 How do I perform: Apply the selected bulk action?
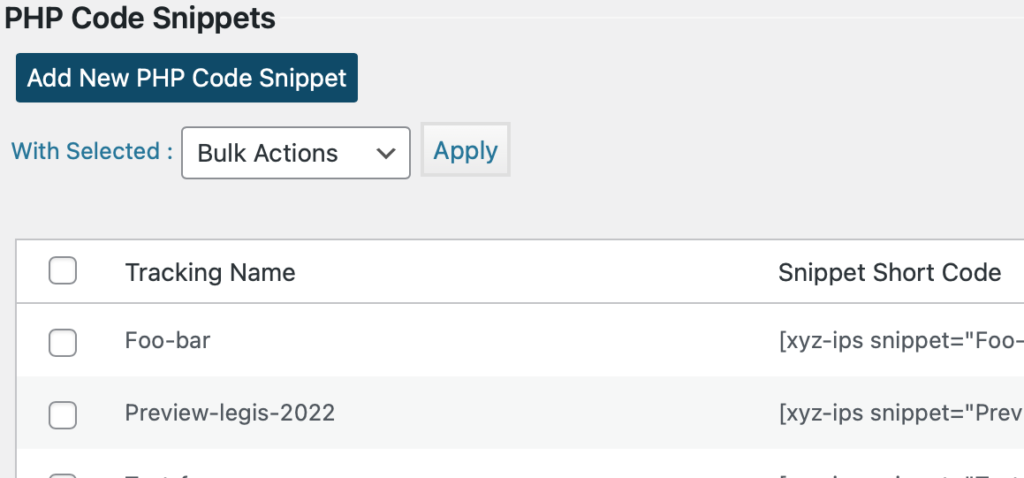point(466,150)
